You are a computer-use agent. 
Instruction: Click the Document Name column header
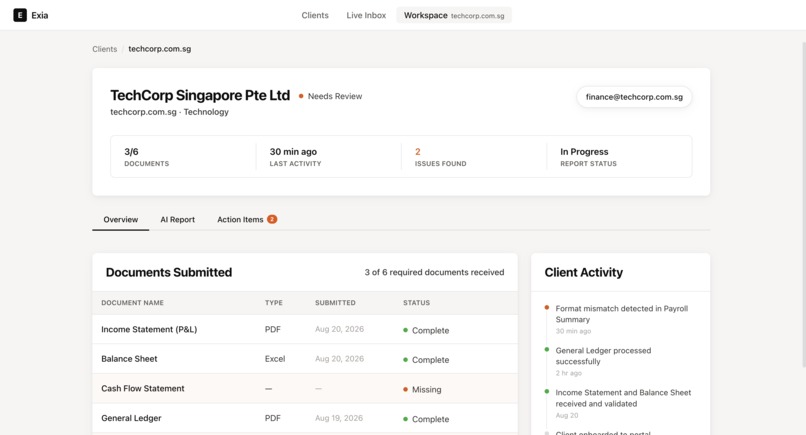click(x=132, y=303)
